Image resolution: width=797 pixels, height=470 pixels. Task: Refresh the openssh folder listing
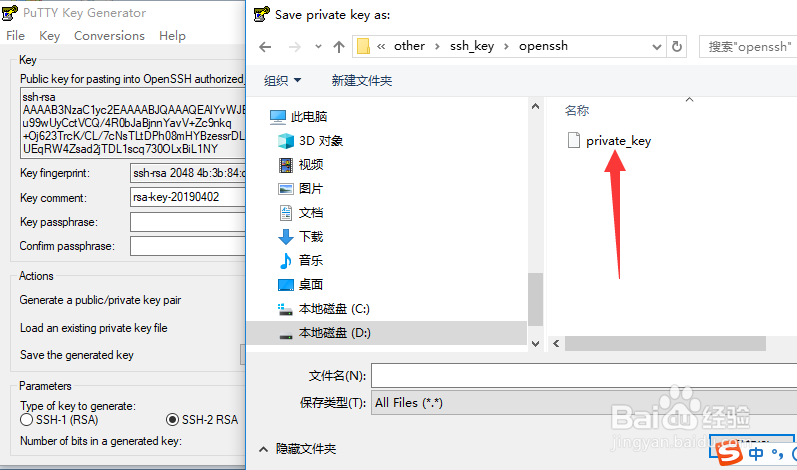[x=677, y=47]
